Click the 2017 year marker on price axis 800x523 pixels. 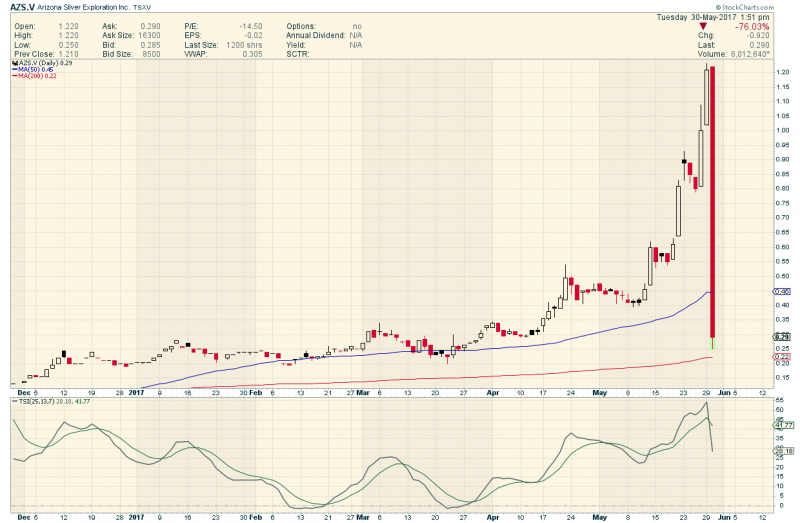(x=136, y=393)
